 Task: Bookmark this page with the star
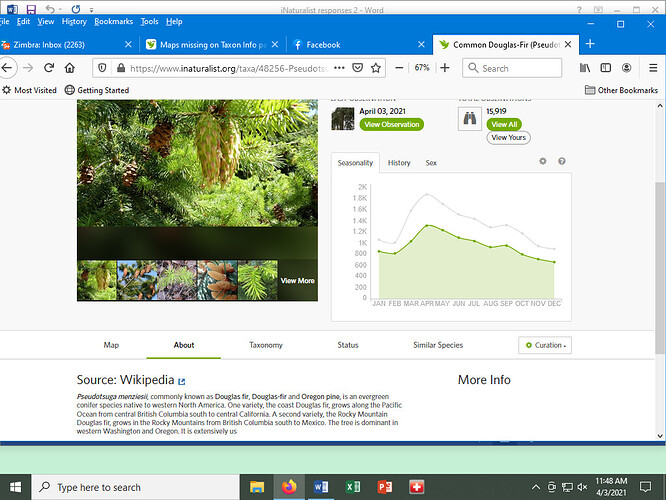click(375, 68)
